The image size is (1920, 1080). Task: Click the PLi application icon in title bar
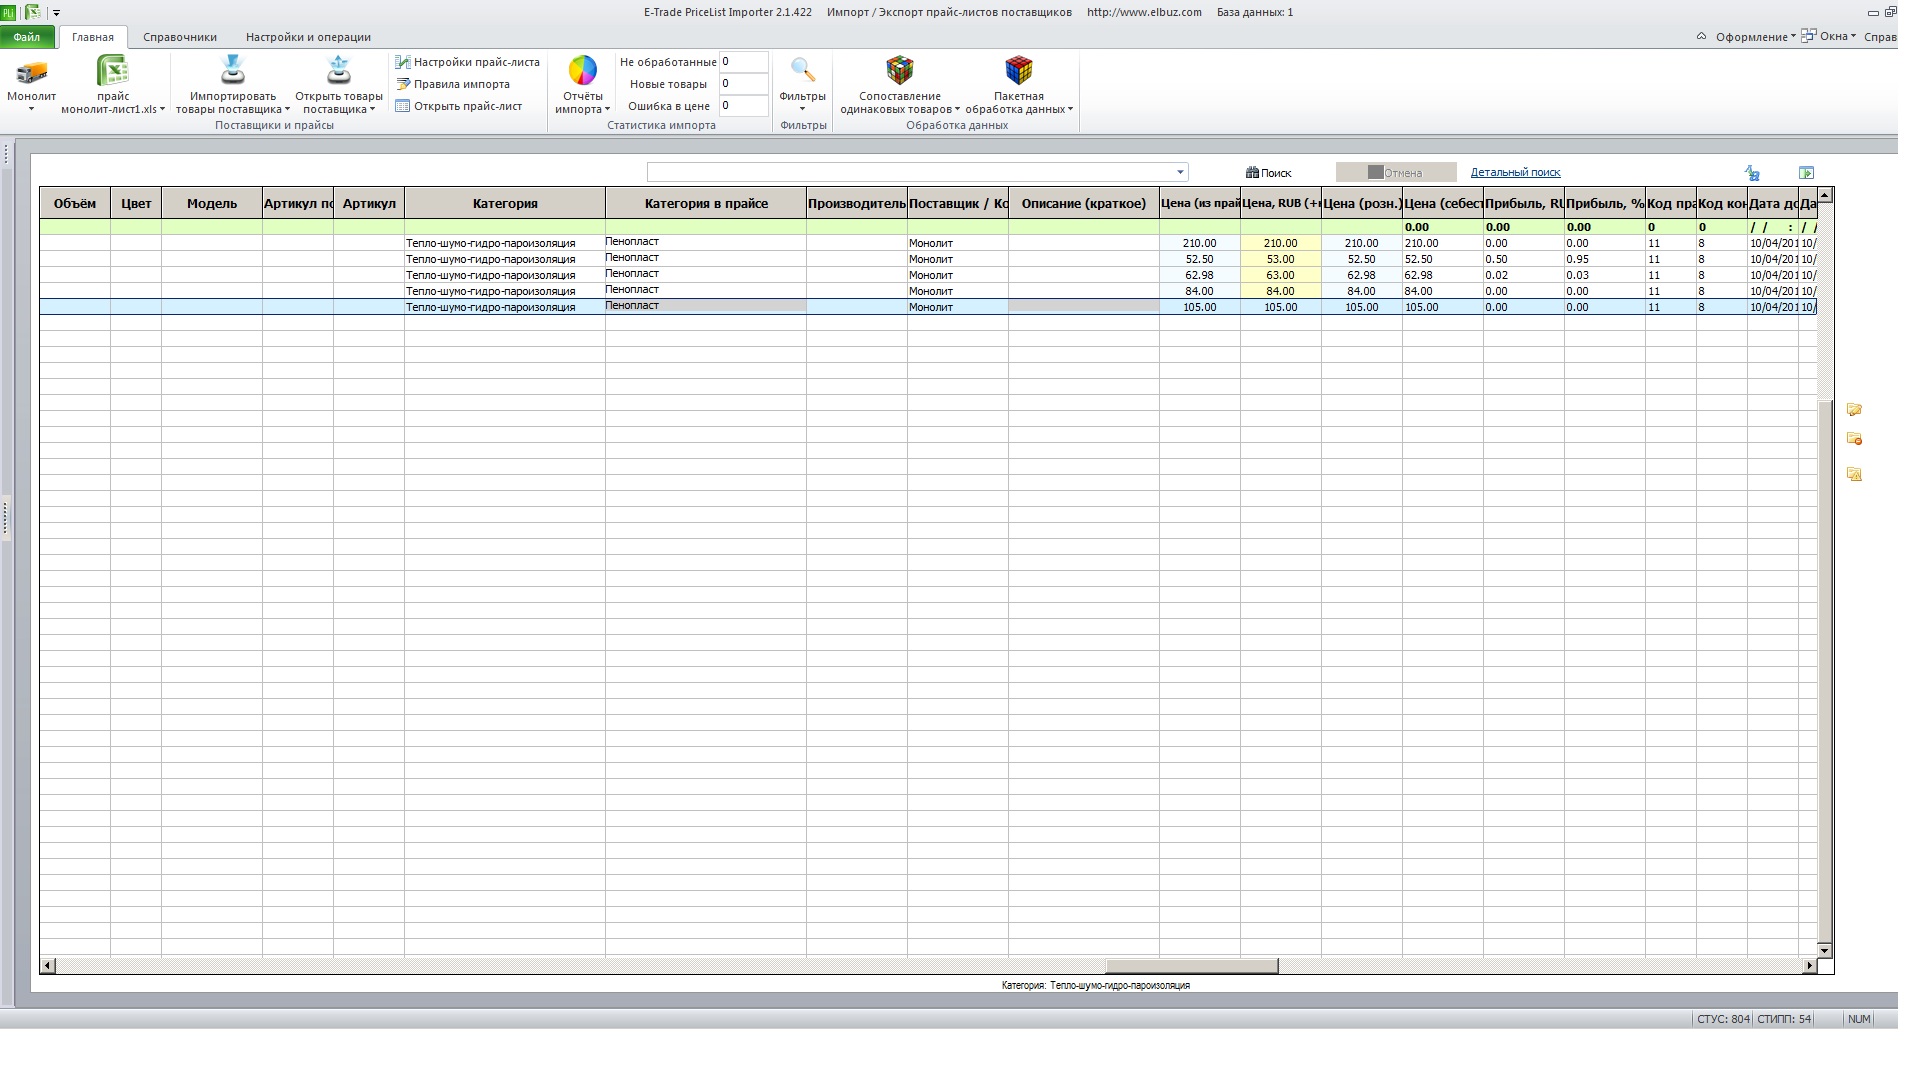[x=8, y=12]
